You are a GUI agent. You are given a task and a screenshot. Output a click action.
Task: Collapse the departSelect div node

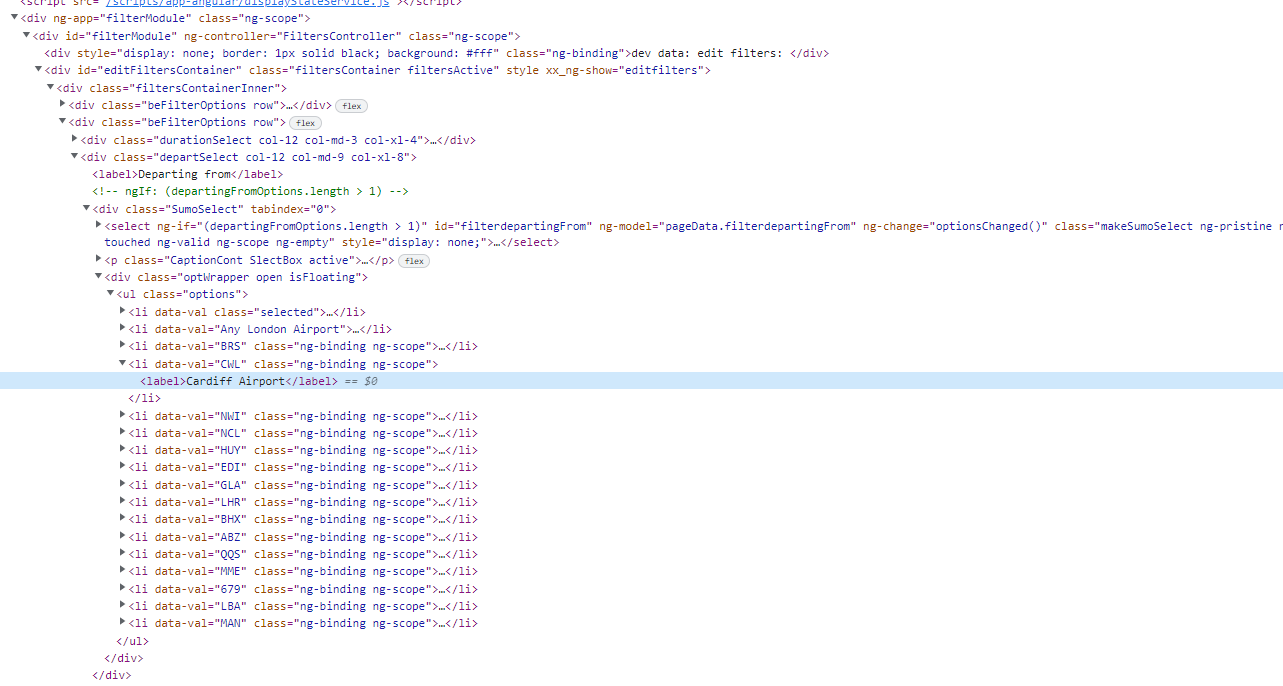coord(74,157)
